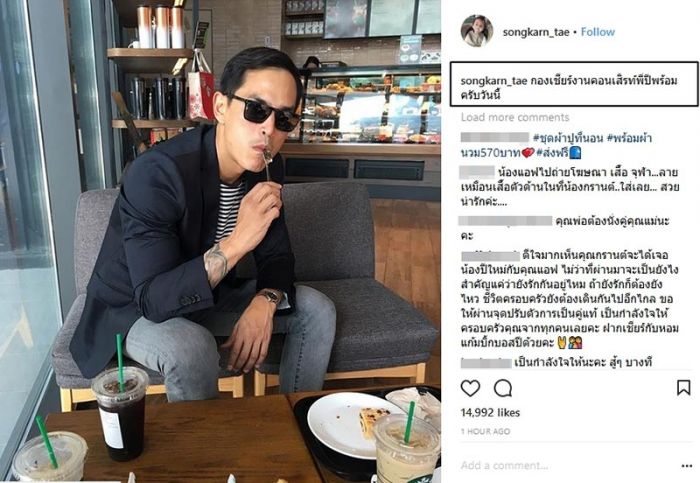Open blurred commenter name before ดีใจมาก comment
700x483 pixels.
click(x=491, y=256)
